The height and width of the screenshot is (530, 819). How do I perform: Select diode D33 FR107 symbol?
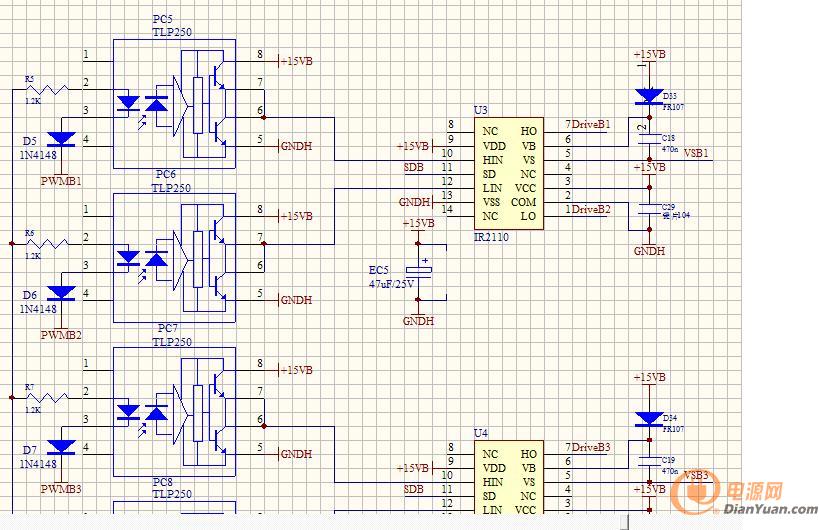pos(649,97)
